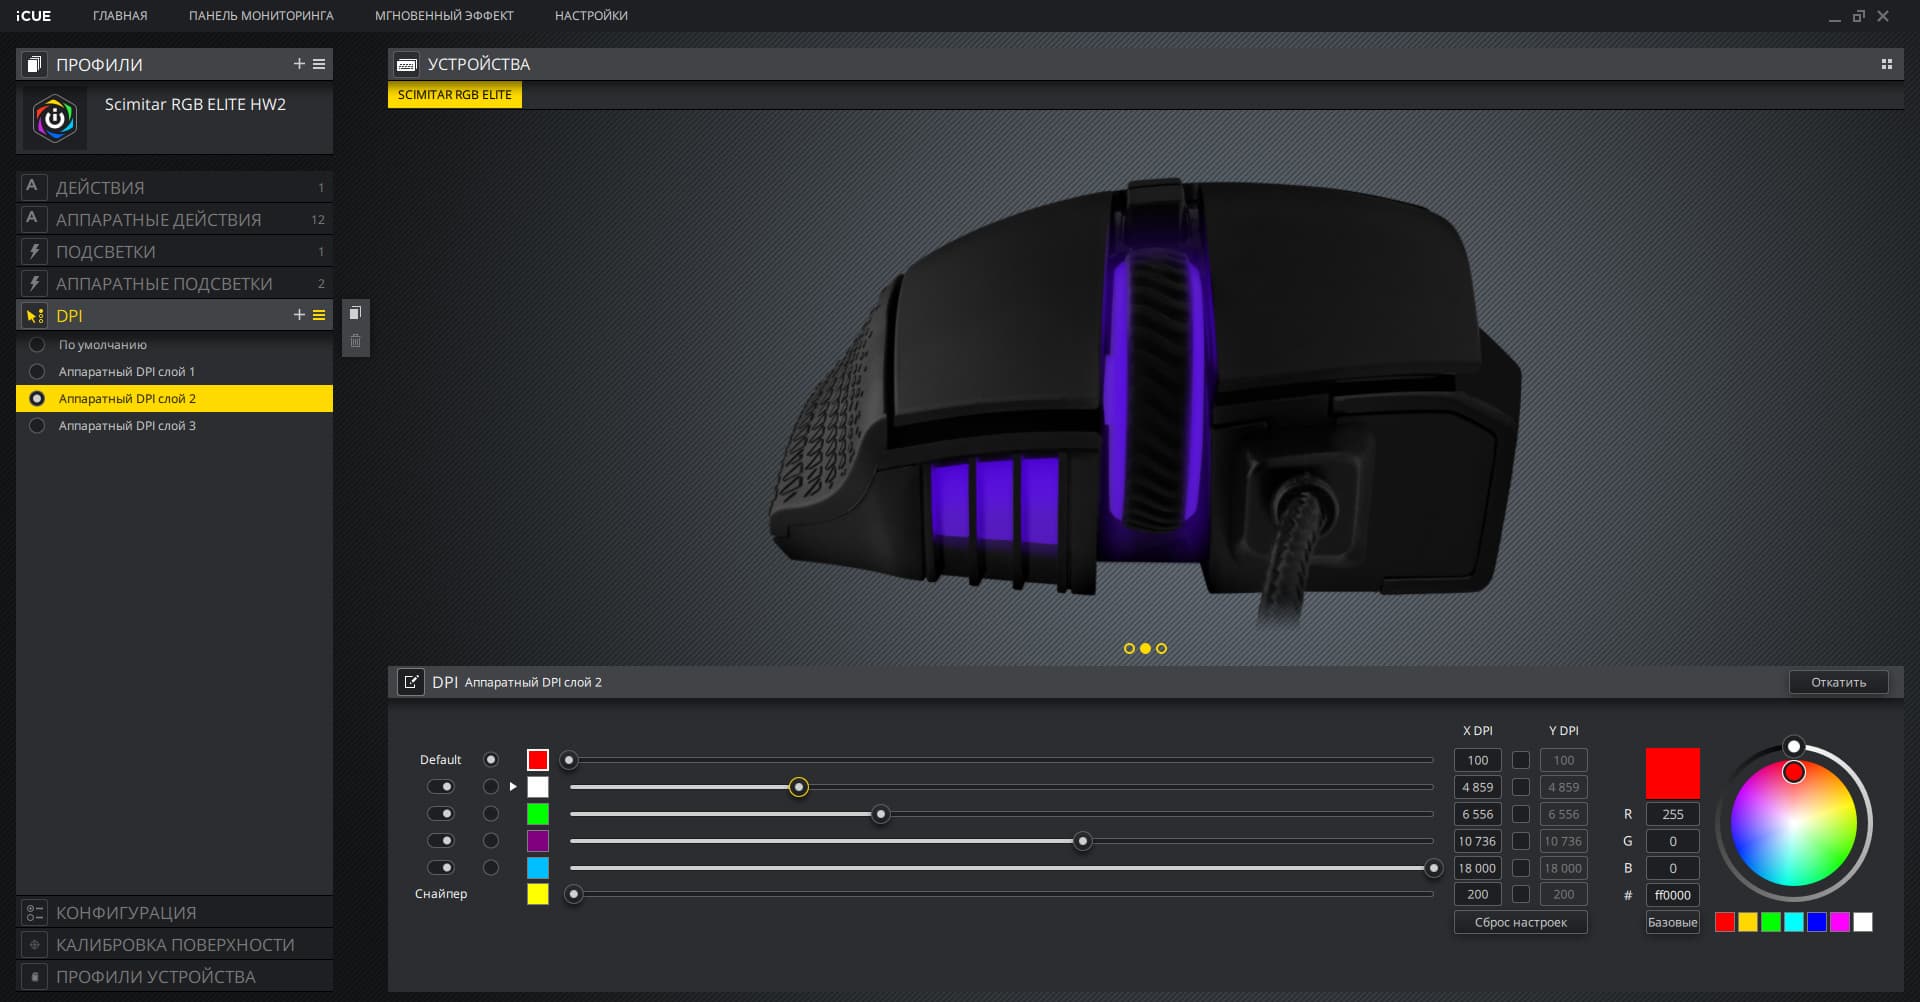The image size is (1920, 1002).
Task: Click the Actions section 'A' icon
Action: [x=32, y=186]
